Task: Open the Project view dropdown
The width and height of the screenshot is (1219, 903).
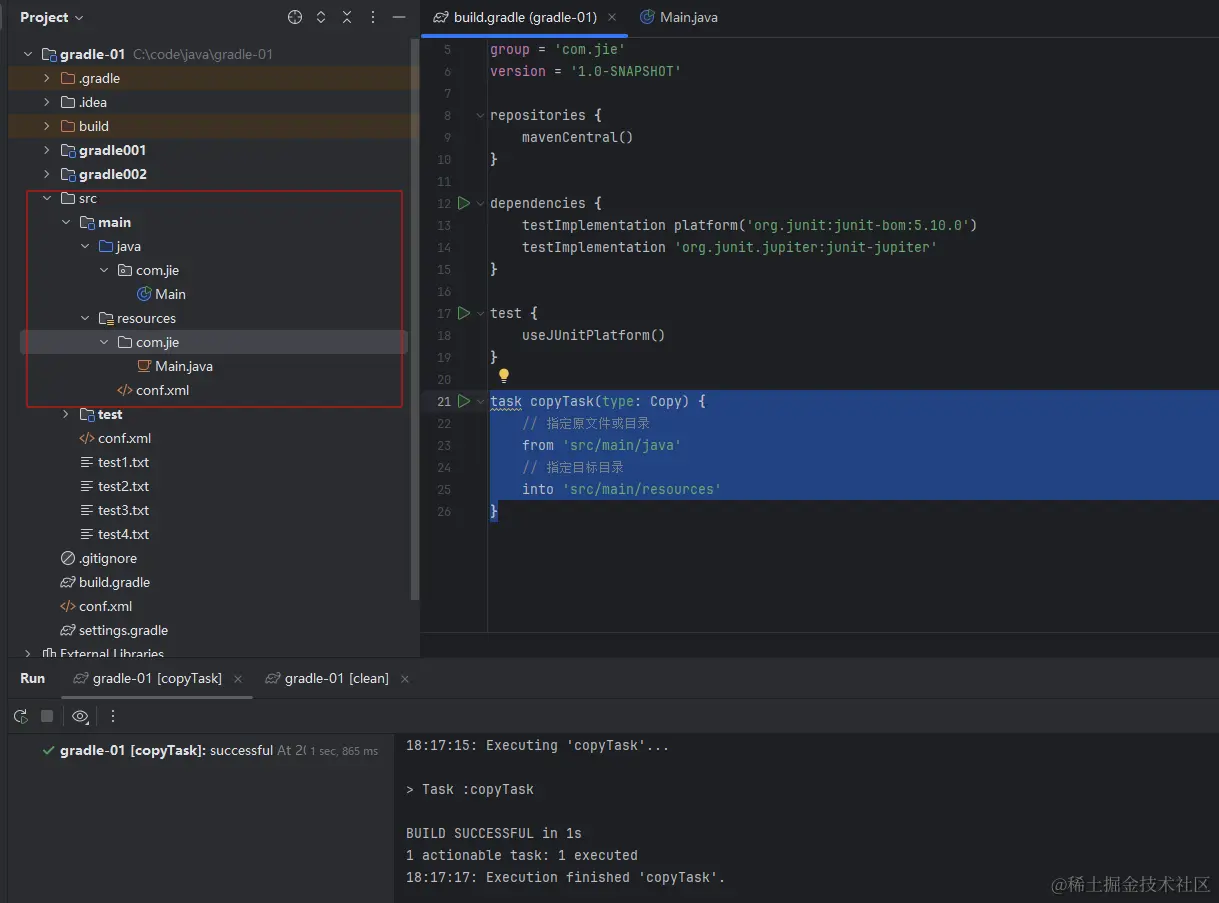Action: (x=52, y=17)
